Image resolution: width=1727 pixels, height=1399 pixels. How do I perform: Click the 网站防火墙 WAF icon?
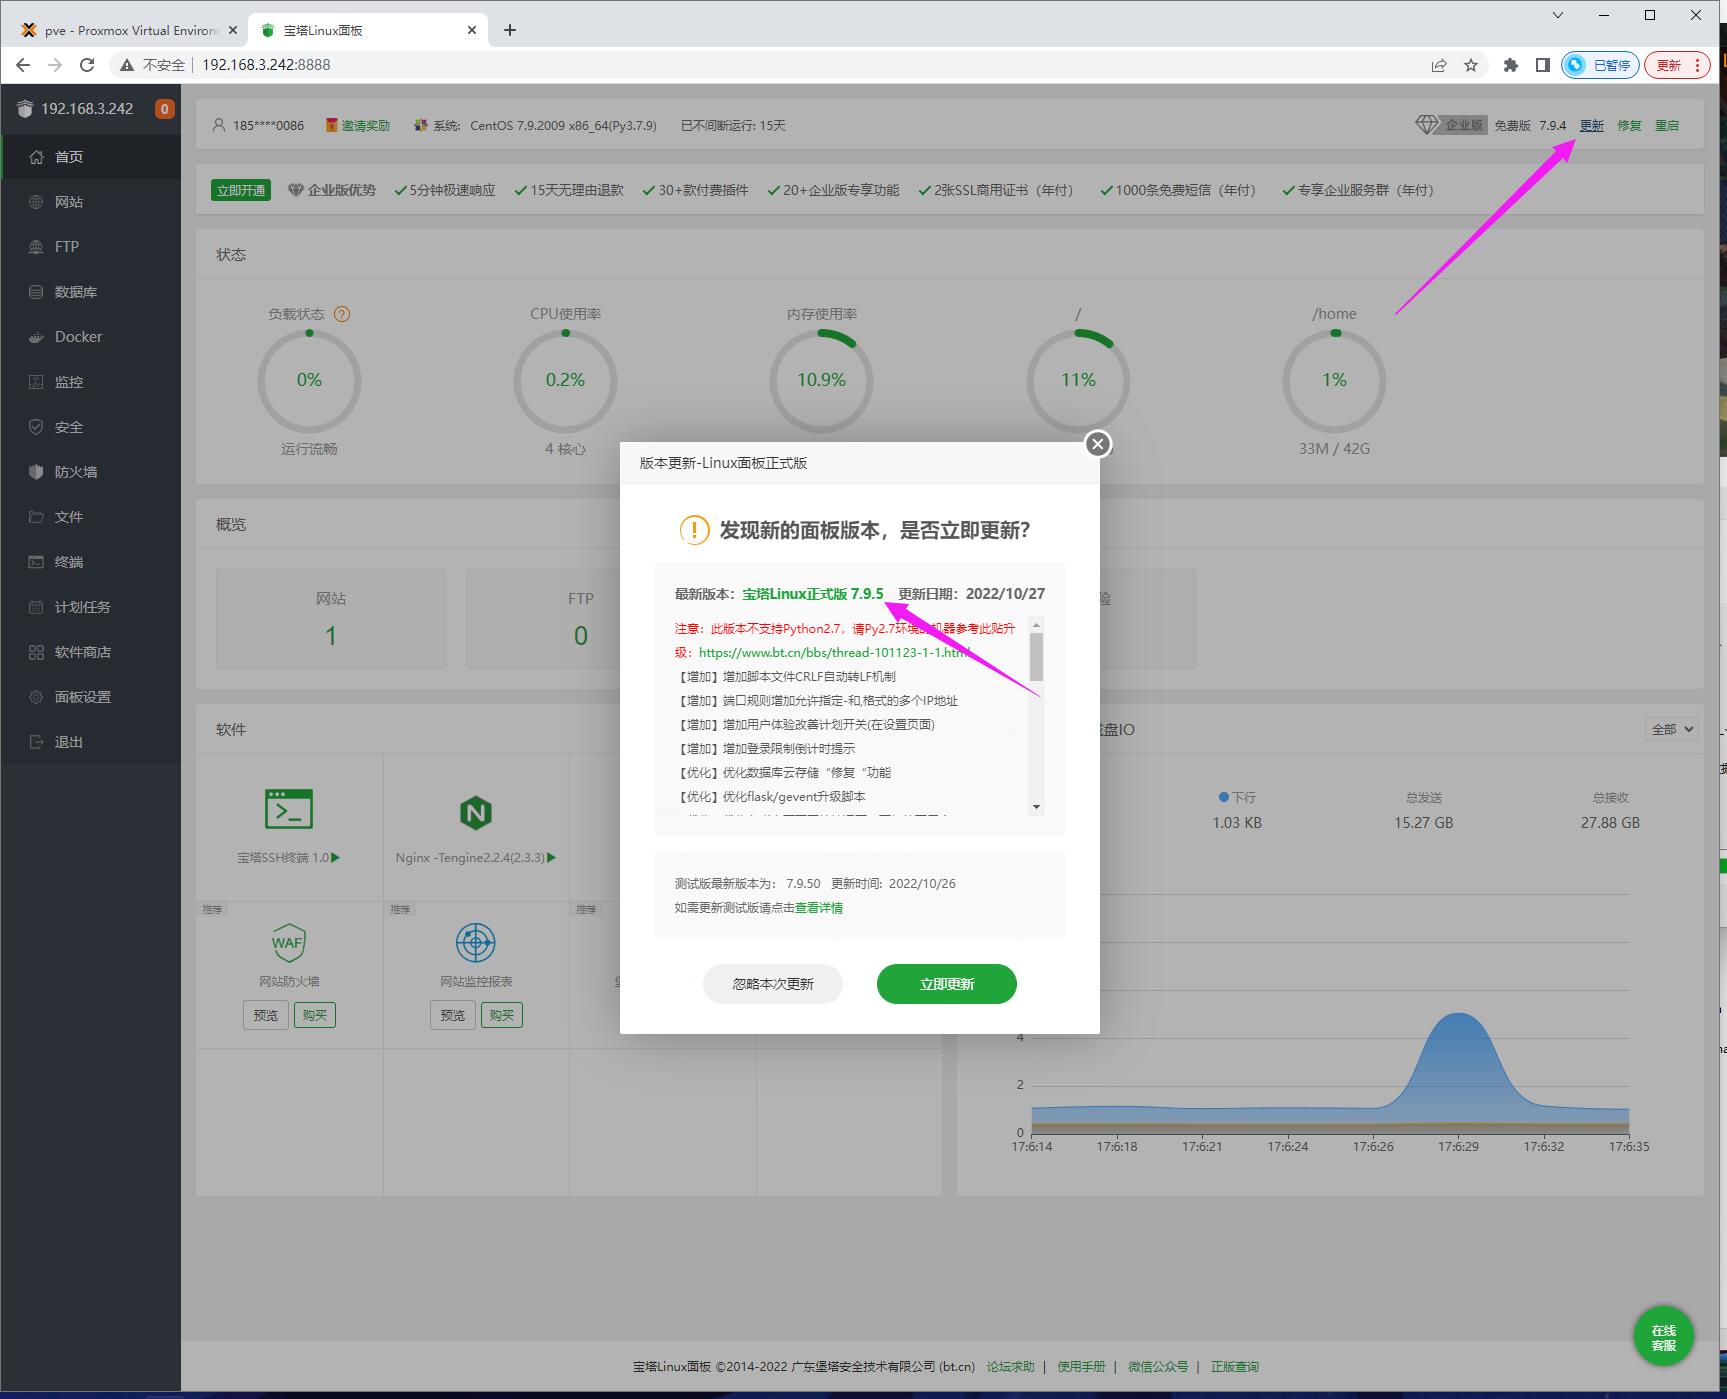[x=288, y=942]
